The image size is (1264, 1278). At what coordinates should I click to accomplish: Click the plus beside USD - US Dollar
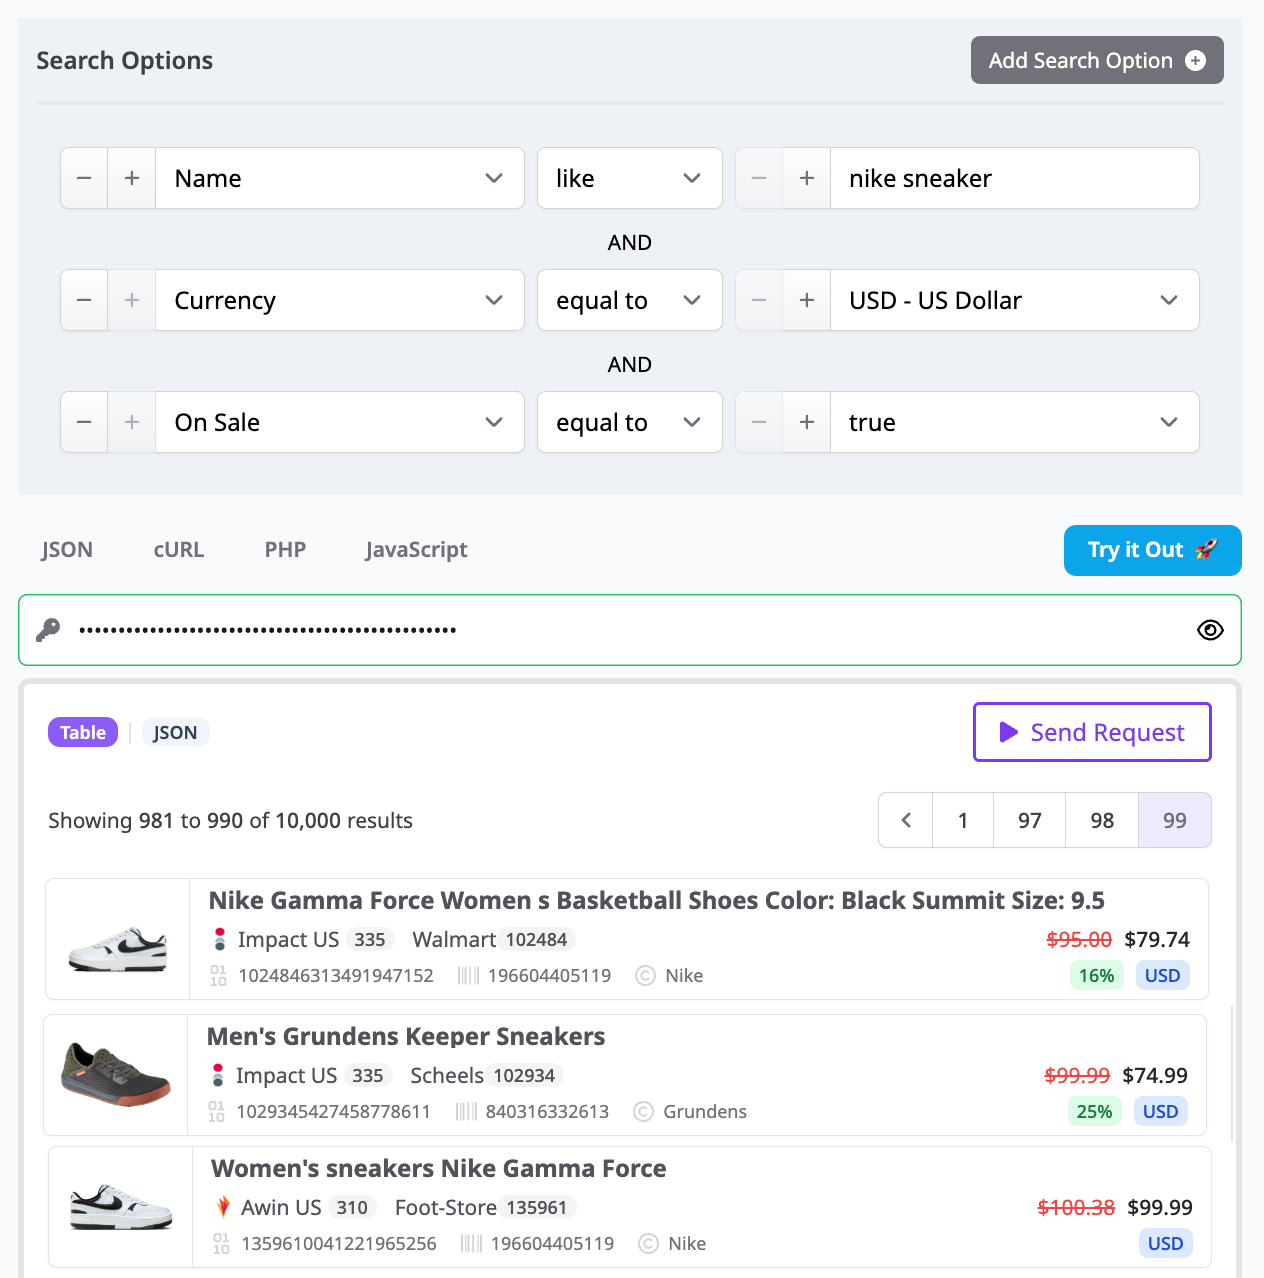807,300
